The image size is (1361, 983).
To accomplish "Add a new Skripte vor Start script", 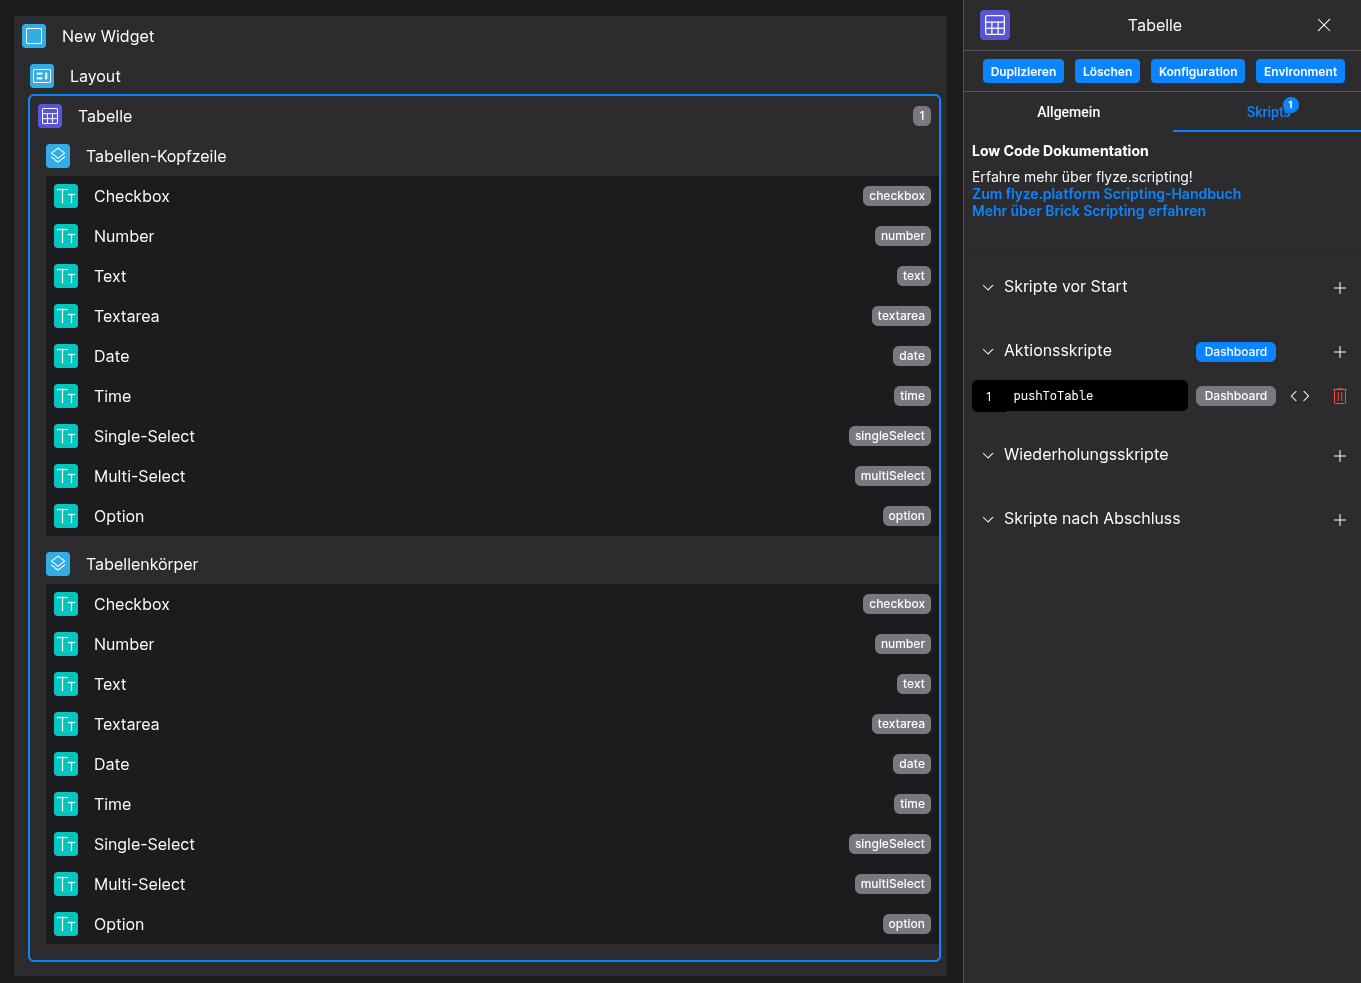I will click(1339, 288).
